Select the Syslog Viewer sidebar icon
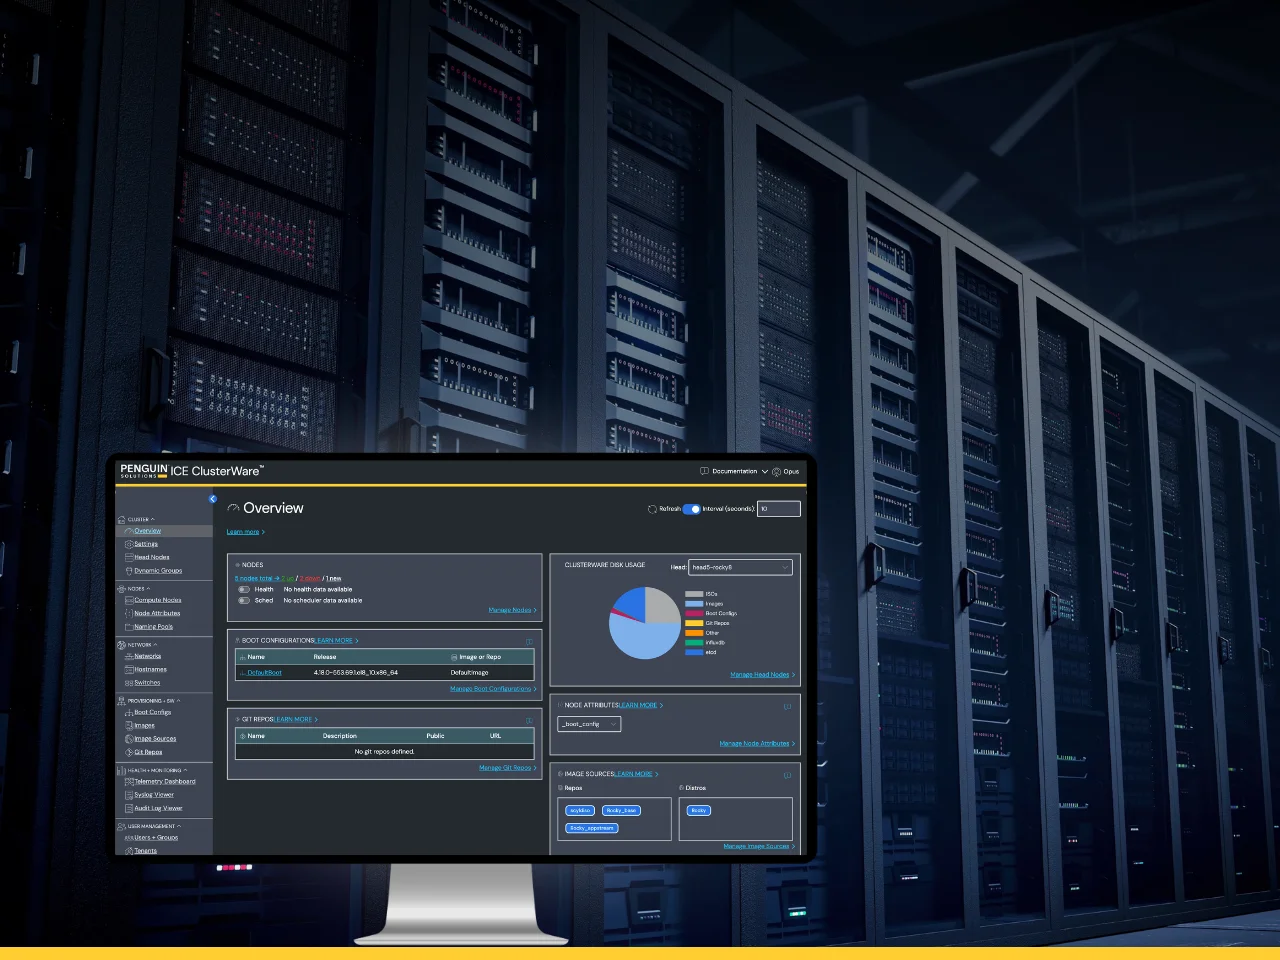Screen dimensions: 1280x960 [128, 795]
